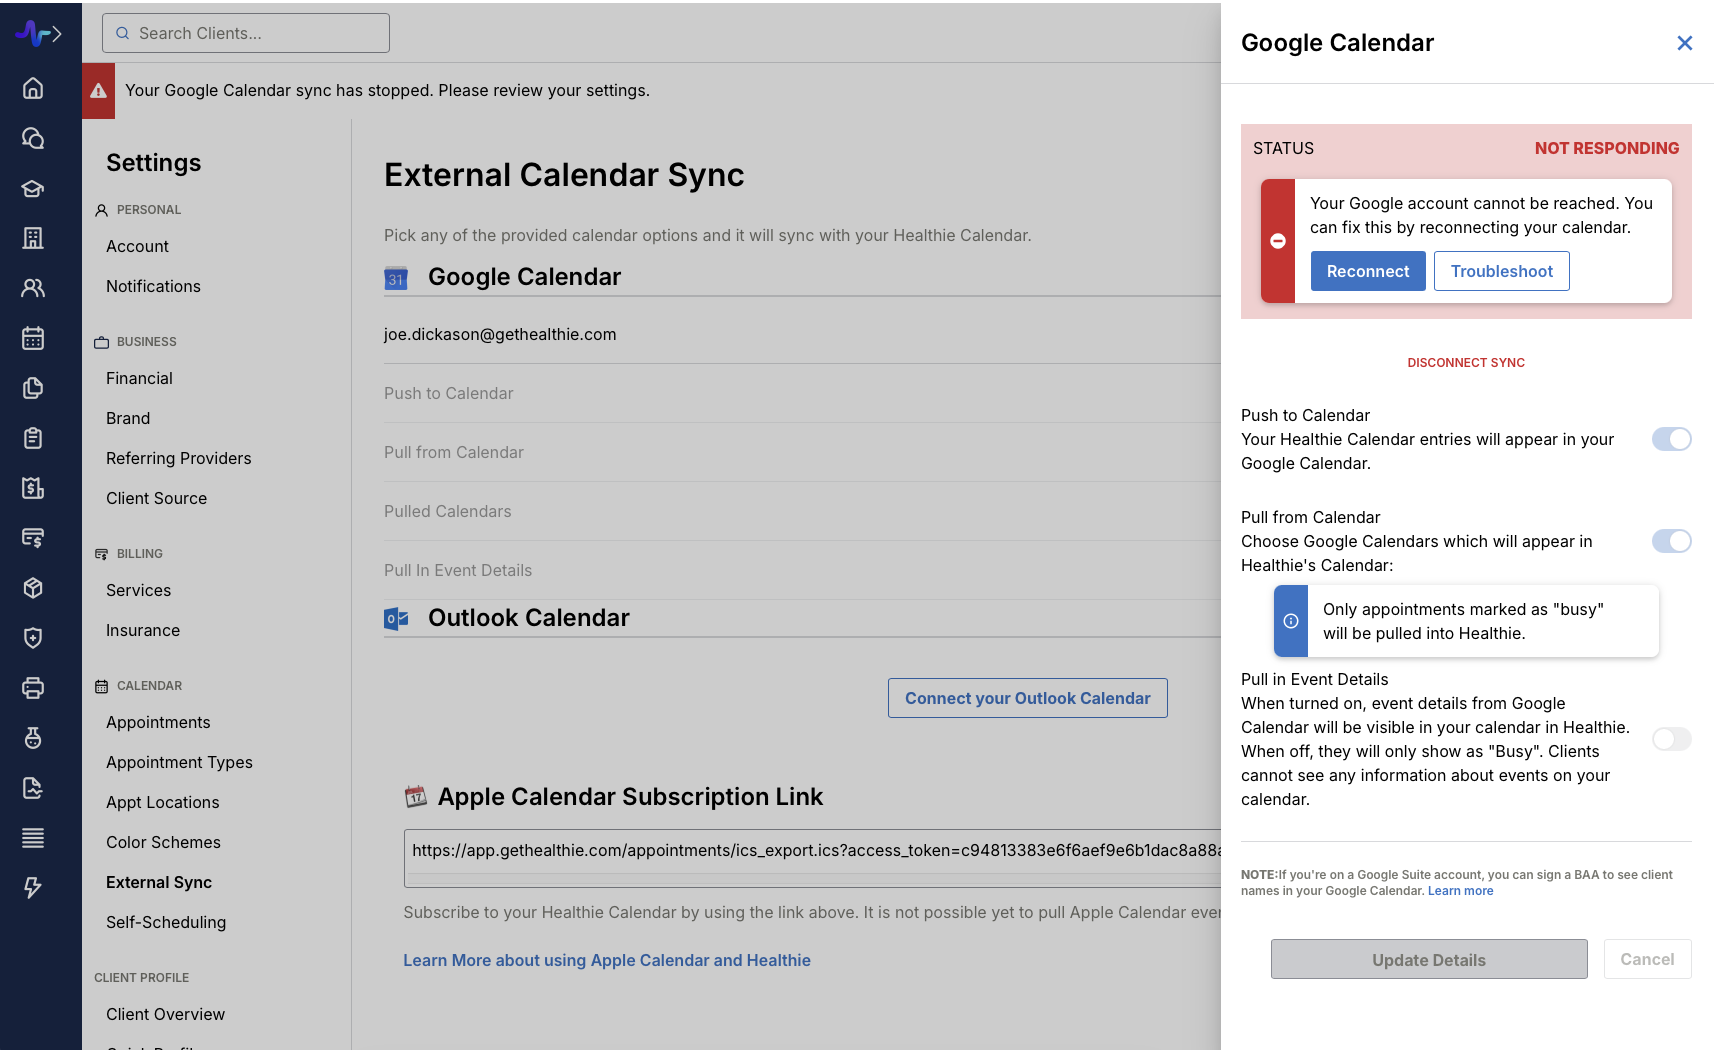Open Account settings
Screen dimensions: 1714x1050
coord(137,246)
